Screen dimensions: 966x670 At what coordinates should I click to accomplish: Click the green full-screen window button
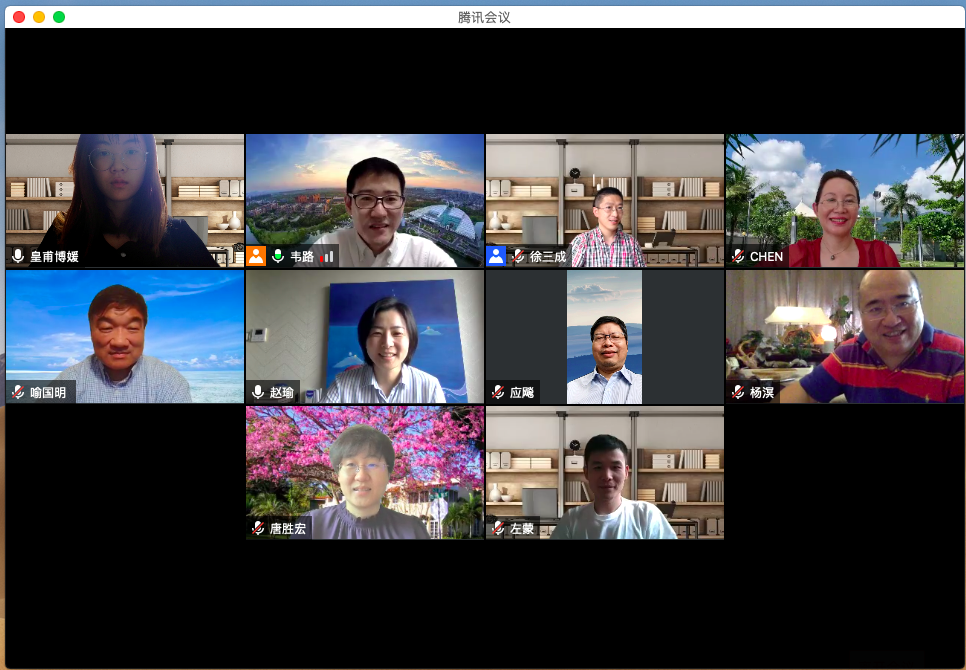pyautogui.click(x=59, y=17)
